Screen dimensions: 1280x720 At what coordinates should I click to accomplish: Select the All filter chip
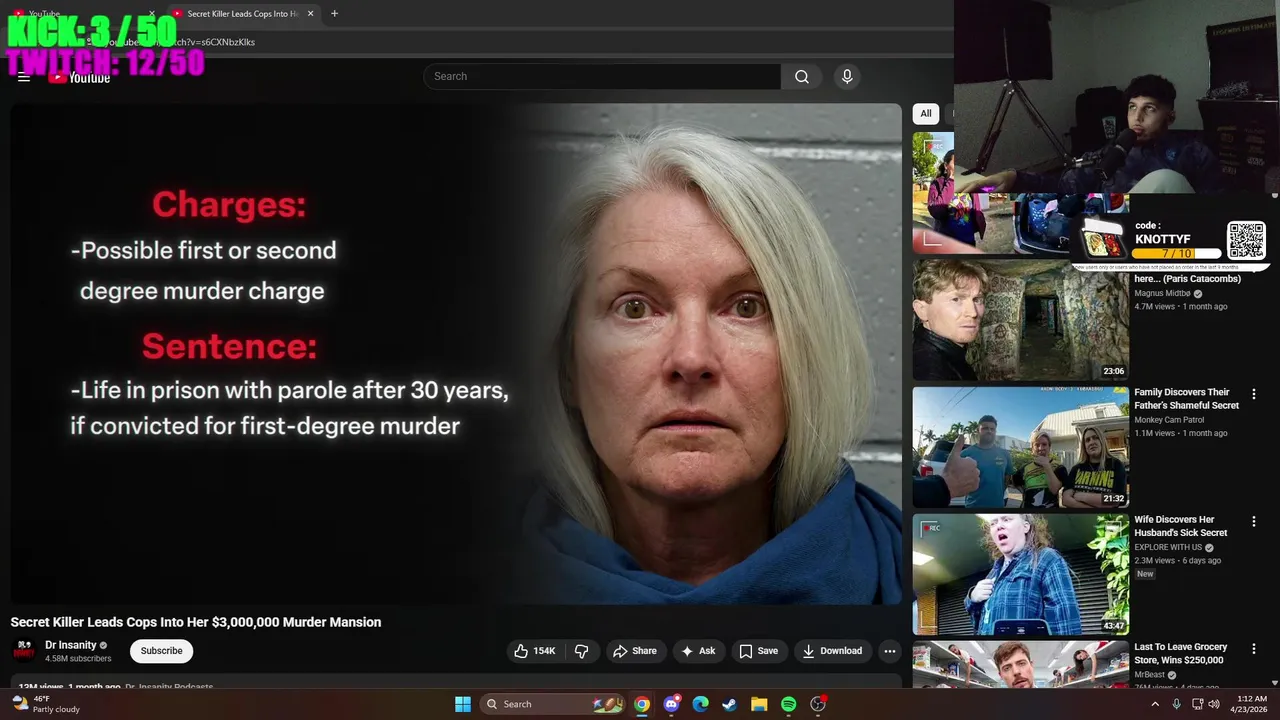click(x=926, y=113)
